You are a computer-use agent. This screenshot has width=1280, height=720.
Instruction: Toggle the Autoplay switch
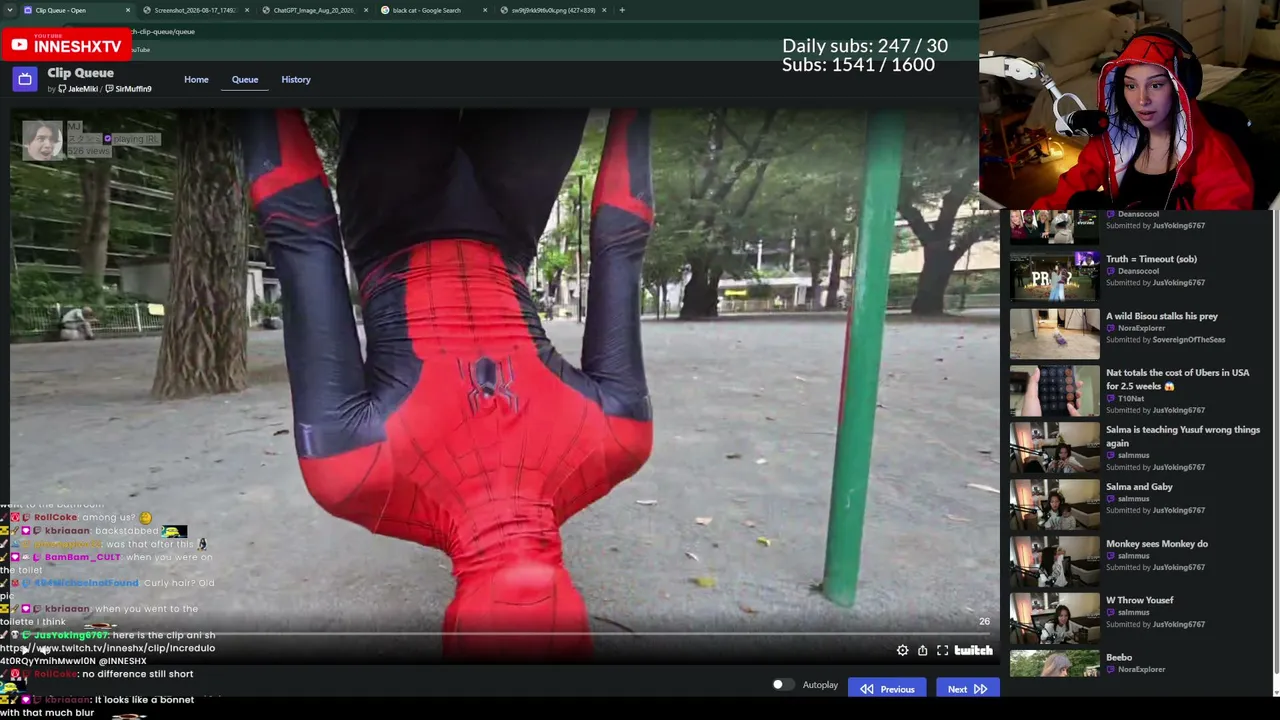coord(783,685)
